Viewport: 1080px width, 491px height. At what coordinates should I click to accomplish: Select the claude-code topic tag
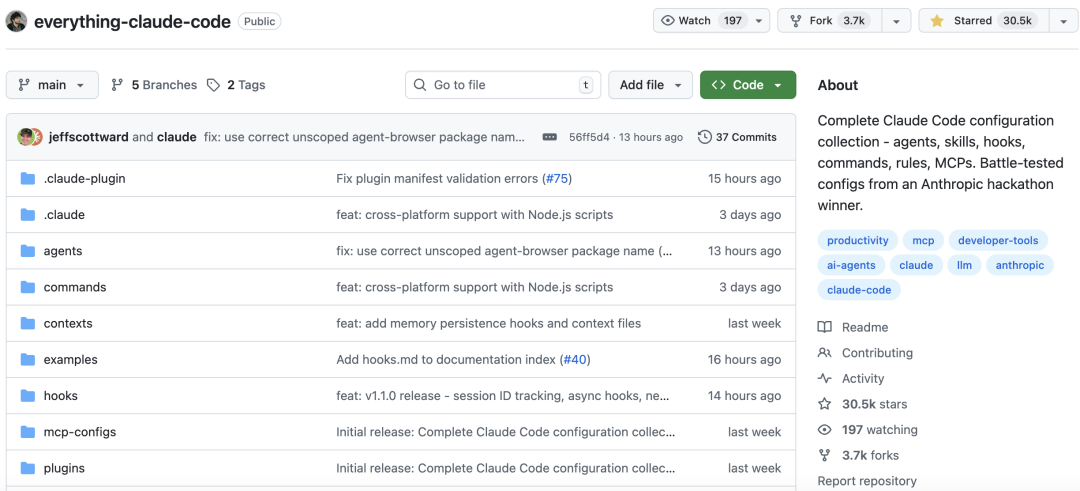pyautogui.click(x=859, y=291)
